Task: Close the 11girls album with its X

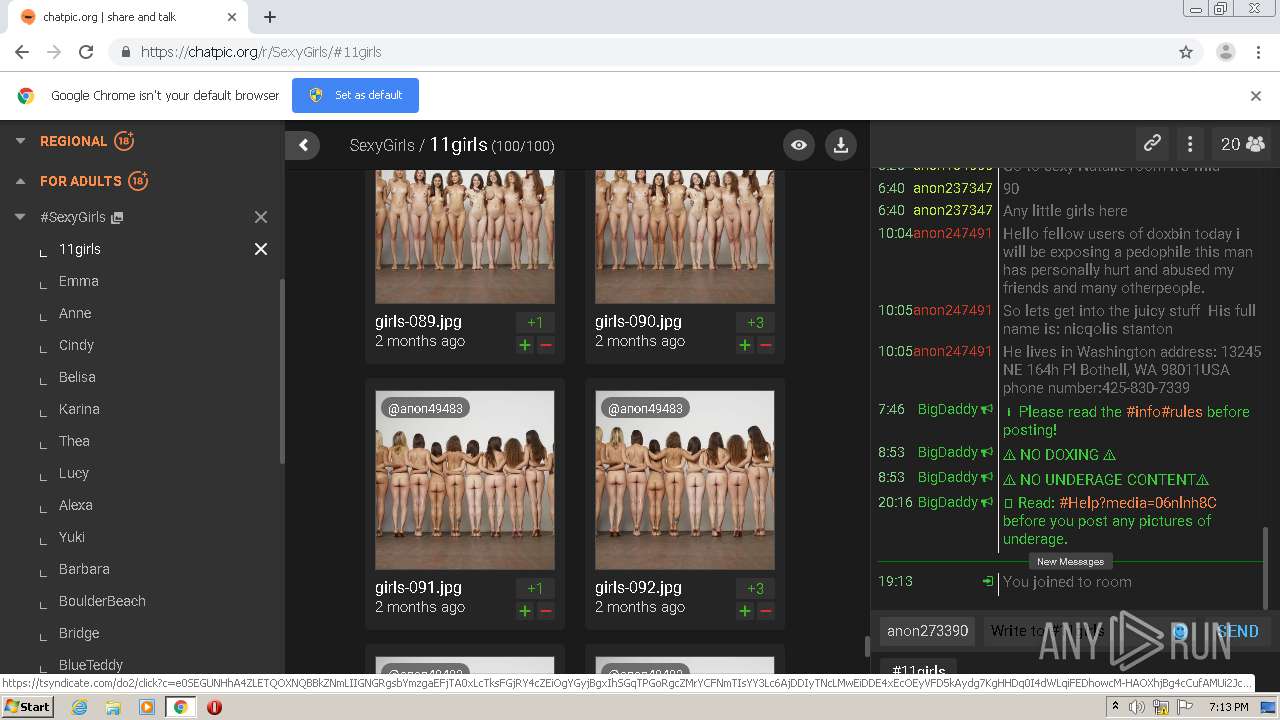Action: pyautogui.click(x=261, y=249)
